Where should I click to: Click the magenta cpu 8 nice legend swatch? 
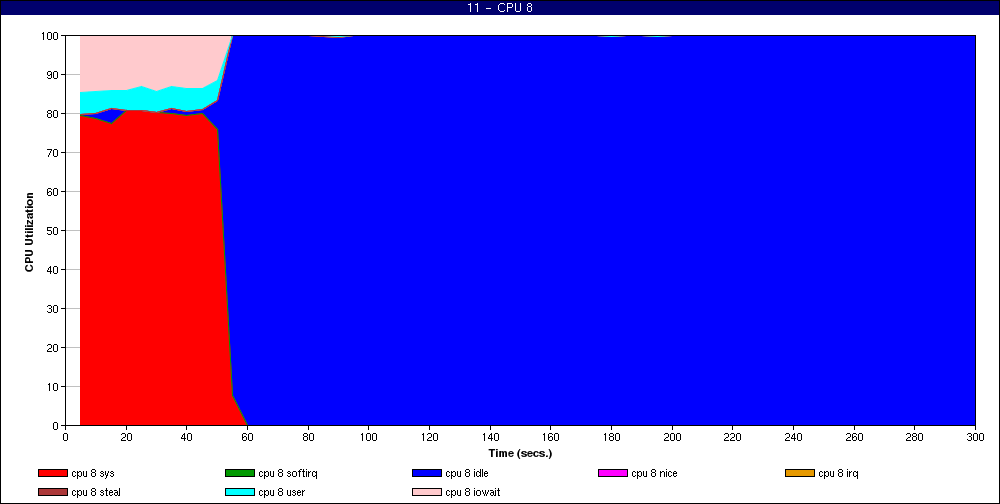pos(613,473)
